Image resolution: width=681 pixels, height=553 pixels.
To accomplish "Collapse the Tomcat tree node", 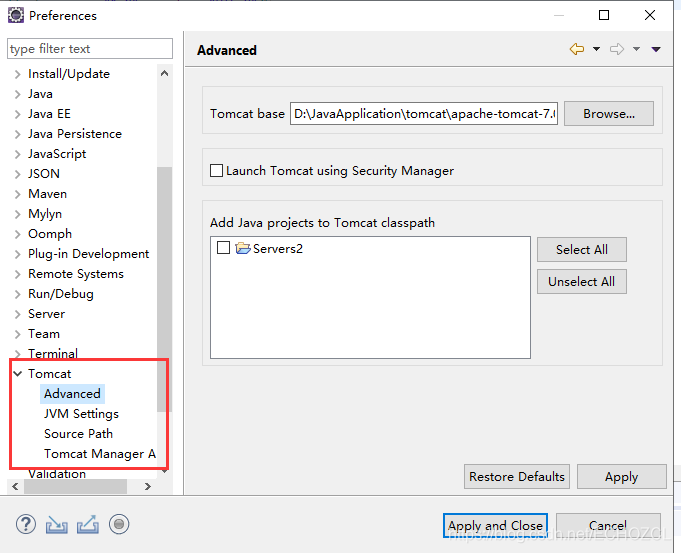I will click(17, 374).
